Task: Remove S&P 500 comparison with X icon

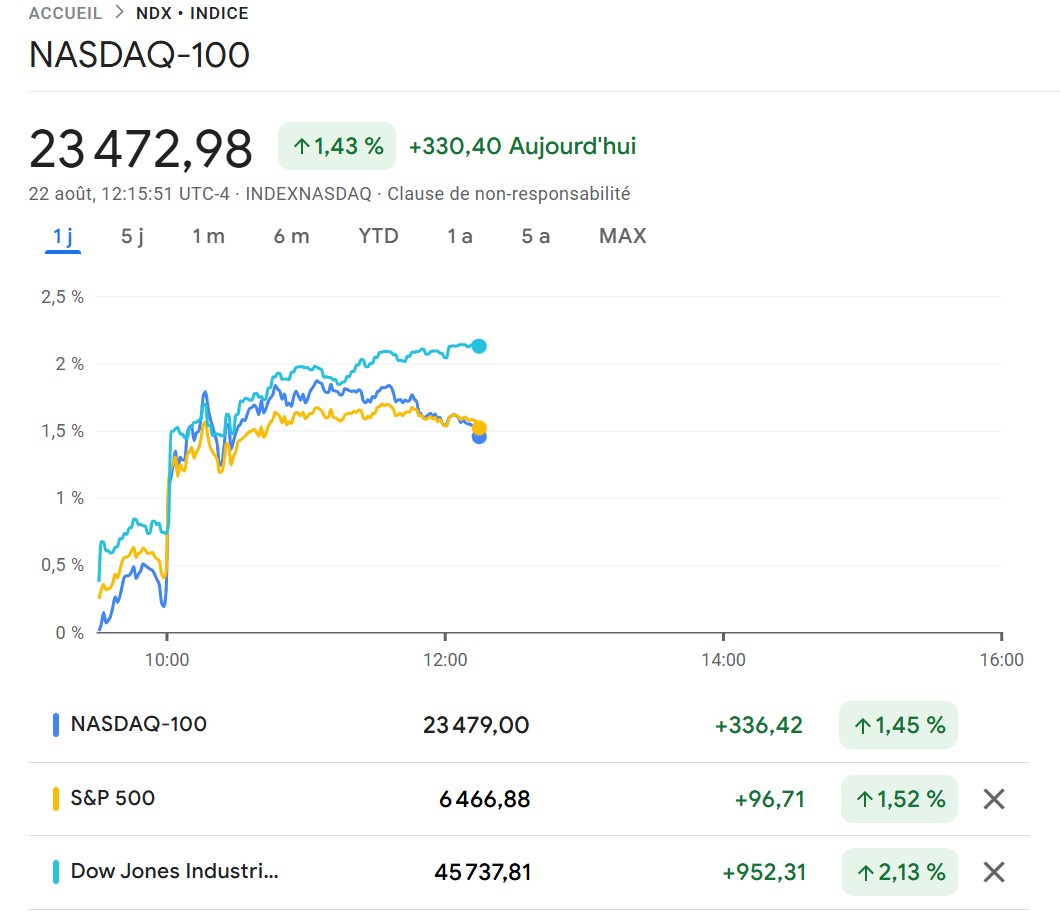Action: pos(993,799)
